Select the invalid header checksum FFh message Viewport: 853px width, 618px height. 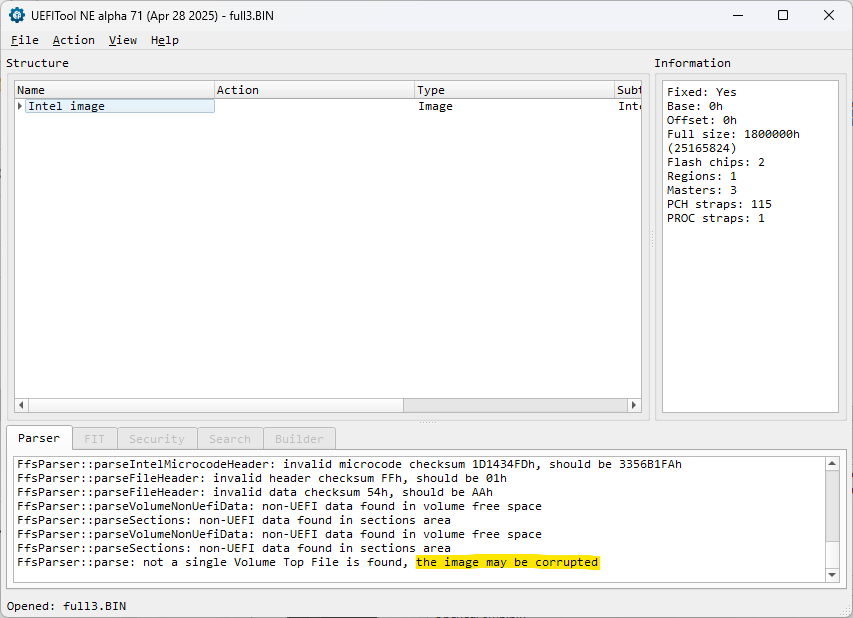[x=262, y=478]
